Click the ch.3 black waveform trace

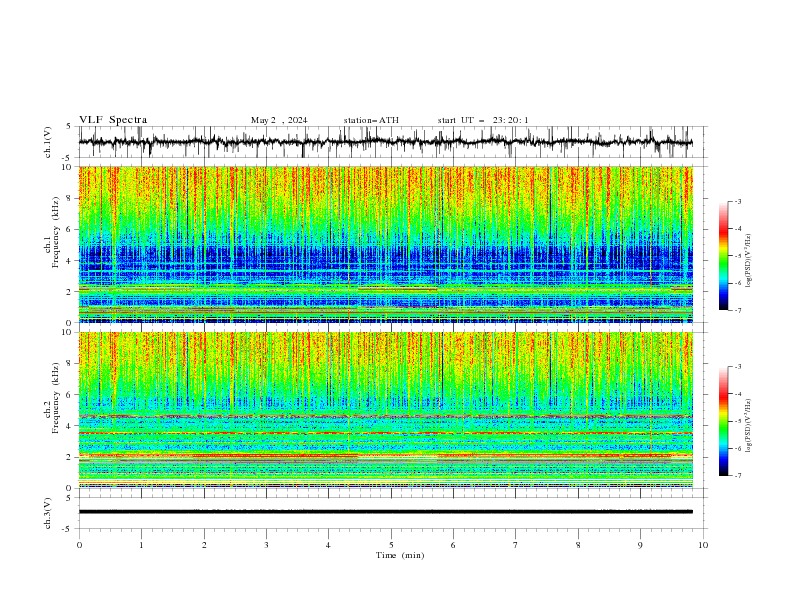point(386,512)
